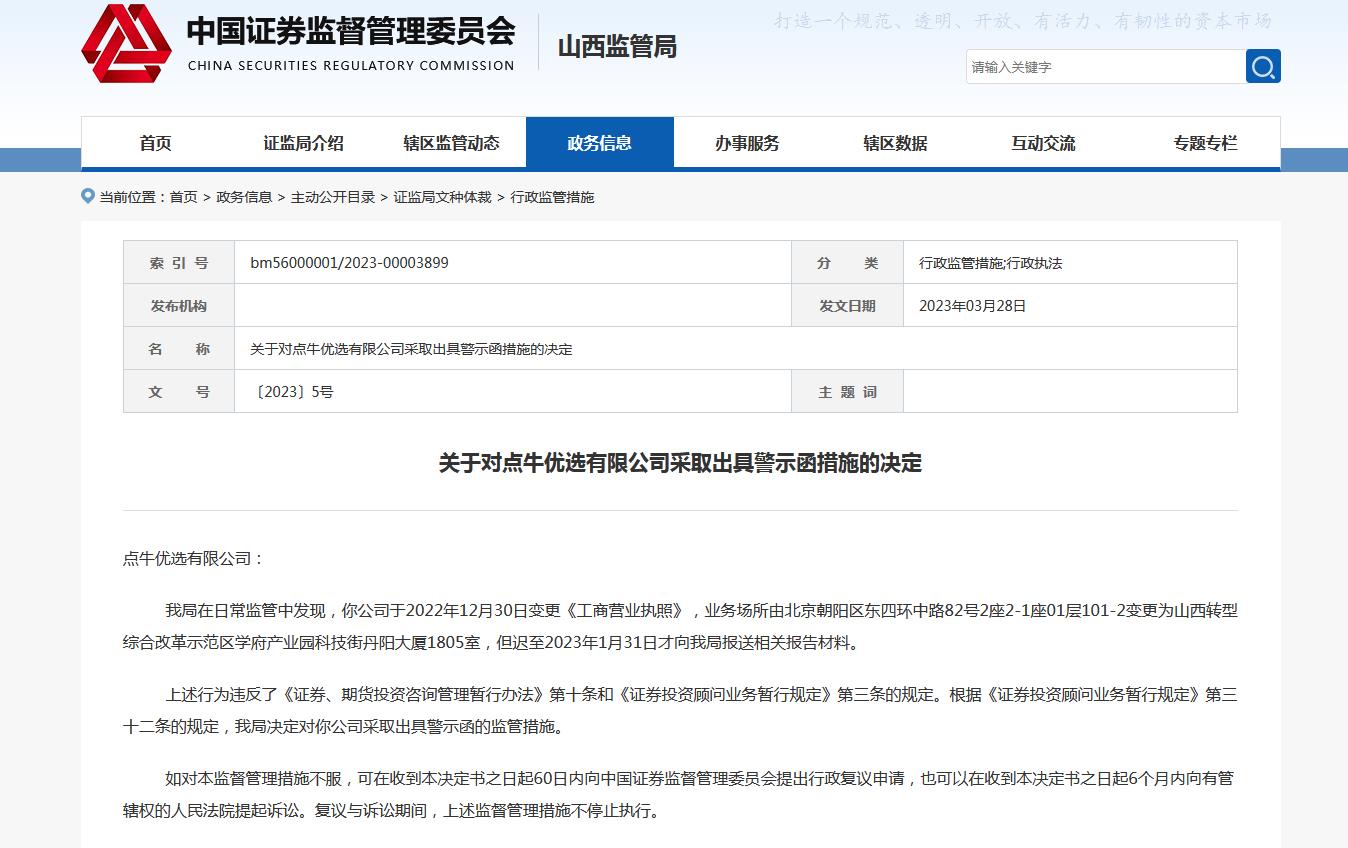Screen dimensions: 1348x848
Task: Click the document number 〔2023〕5号
Action: [x=292, y=392]
